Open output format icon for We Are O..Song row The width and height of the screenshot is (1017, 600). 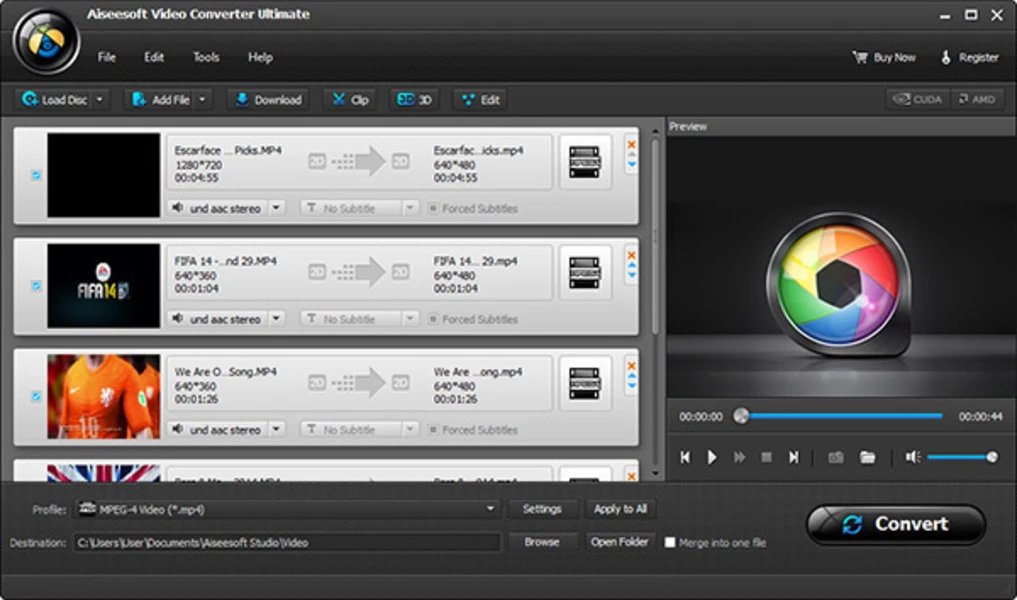[x=584, y=383]
